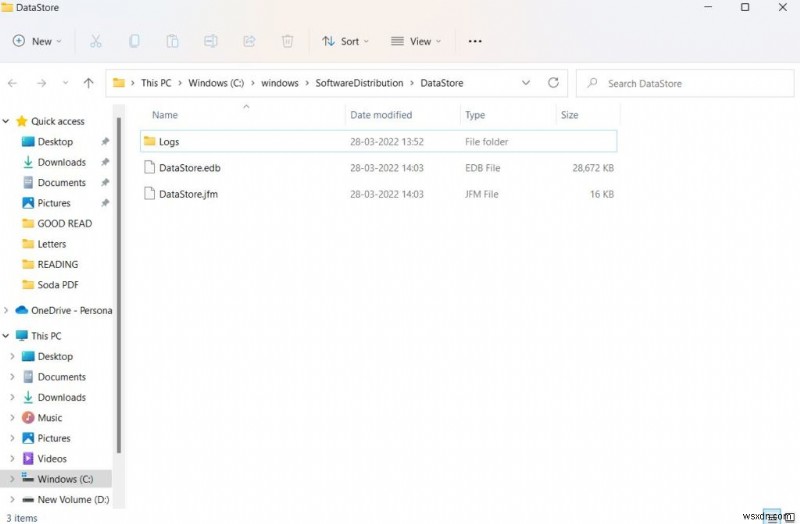Click the 28,672 KB size value

tap(593, 168)
